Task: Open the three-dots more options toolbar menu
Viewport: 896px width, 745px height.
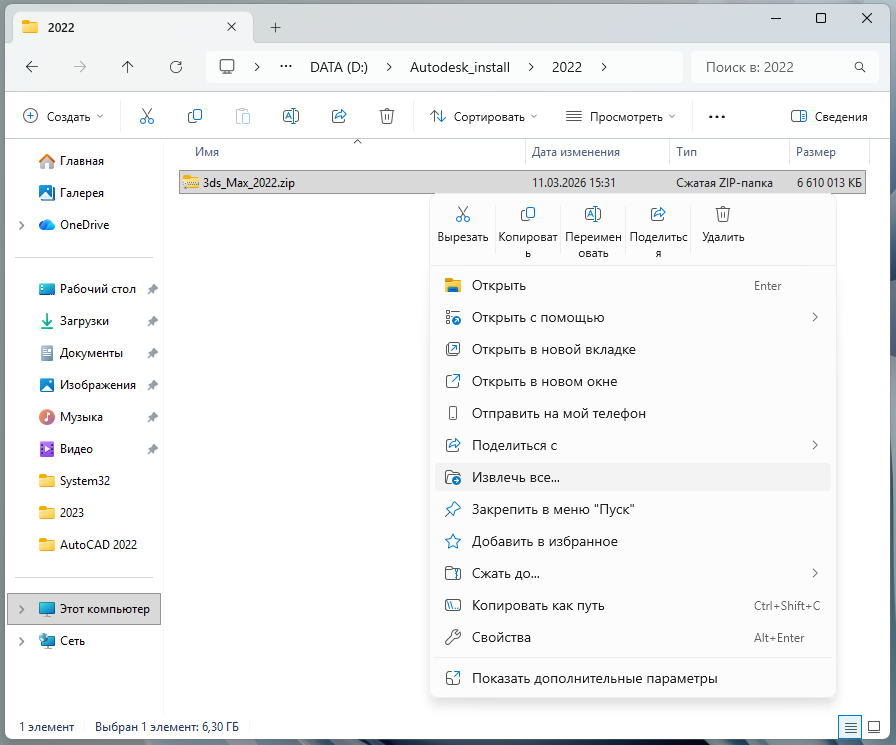Action: pos(717,117)
